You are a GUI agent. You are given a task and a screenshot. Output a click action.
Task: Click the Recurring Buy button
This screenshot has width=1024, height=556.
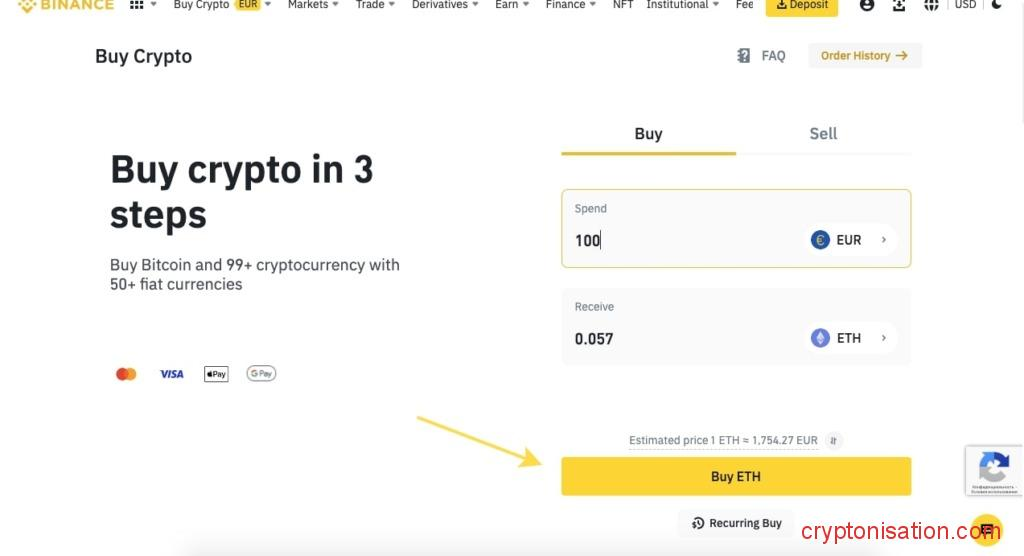coord(736,523)
